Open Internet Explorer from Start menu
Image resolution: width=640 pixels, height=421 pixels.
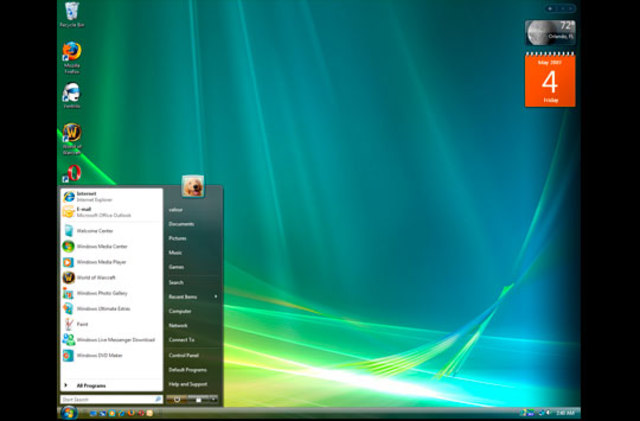pyautogui.click(x=111, y=196)
